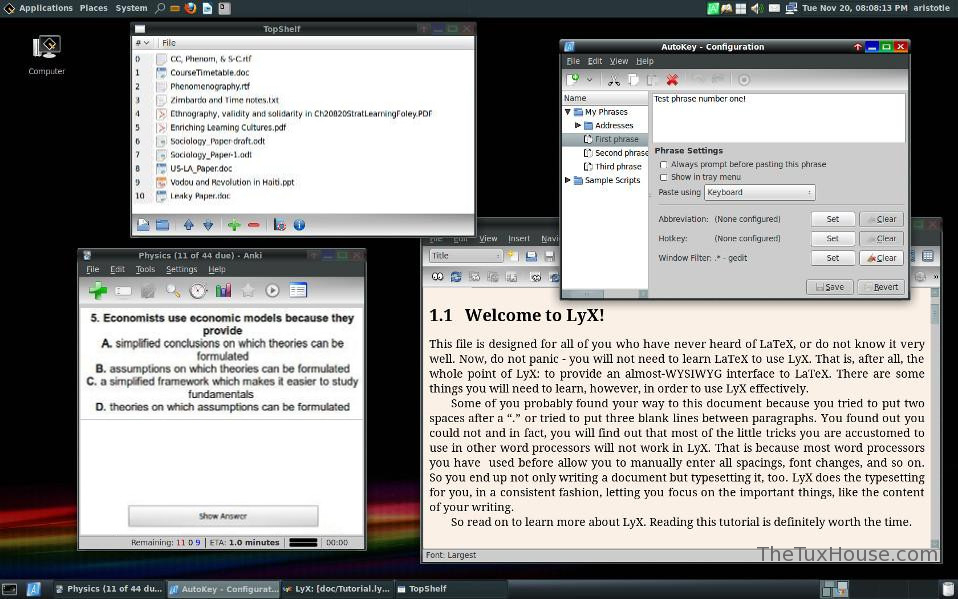Click Set button for Hotkey
This screenshot has height=599, width=958.
coord(832,239)
